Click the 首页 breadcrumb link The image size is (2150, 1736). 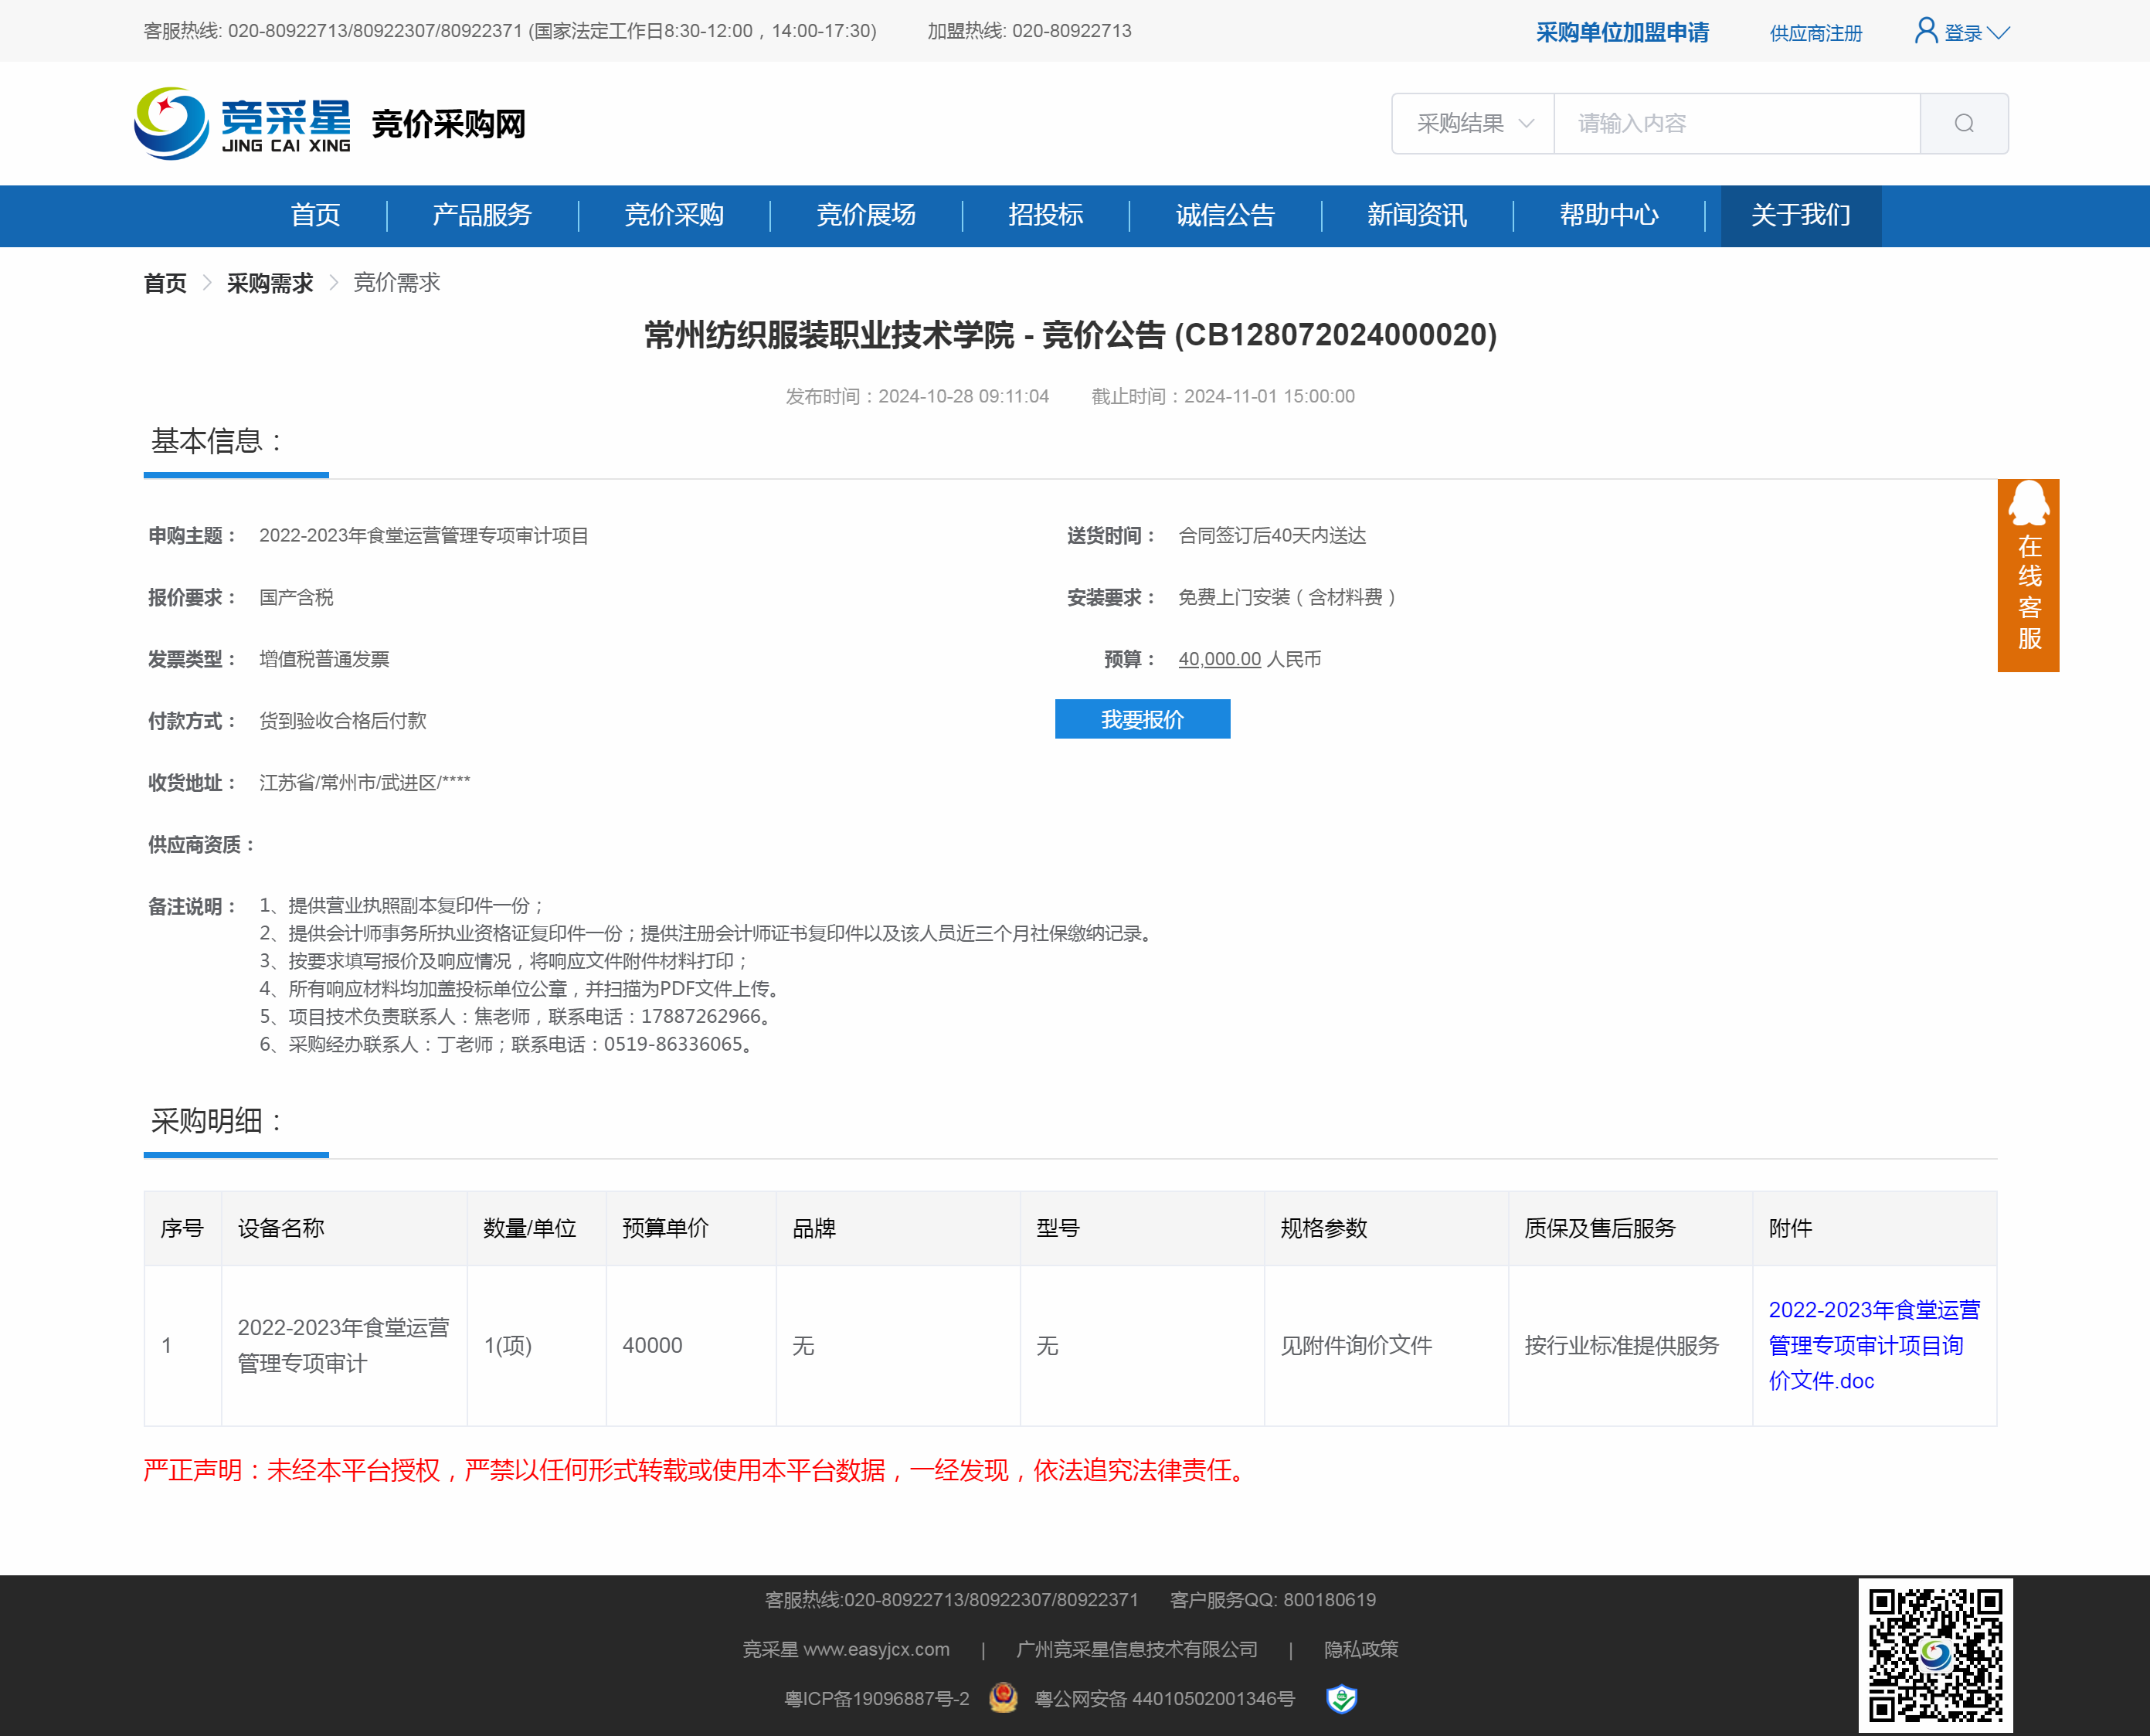(165, 283)
